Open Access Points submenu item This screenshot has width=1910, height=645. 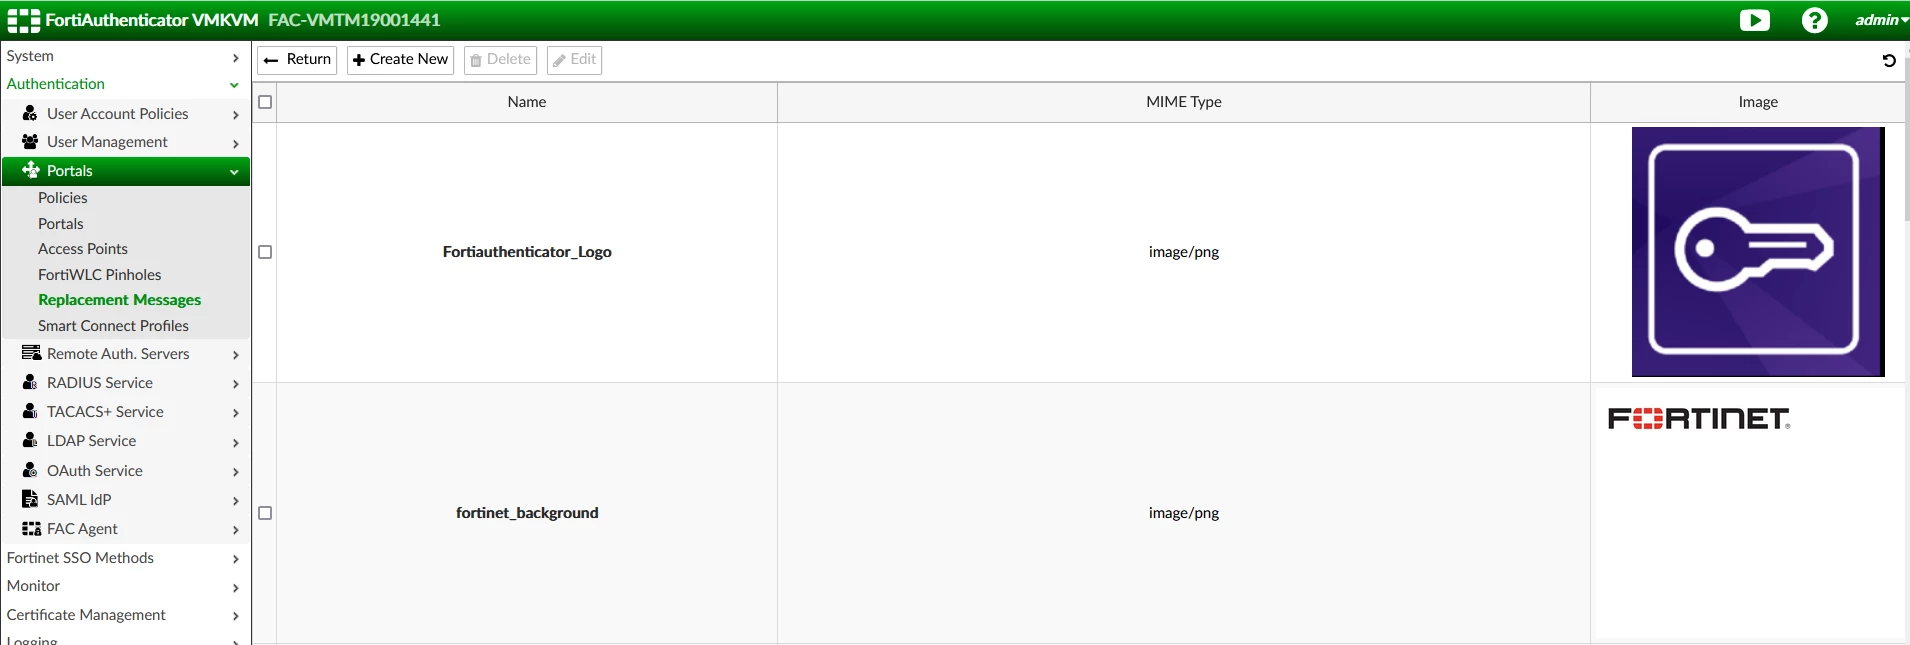click(83, 249)
